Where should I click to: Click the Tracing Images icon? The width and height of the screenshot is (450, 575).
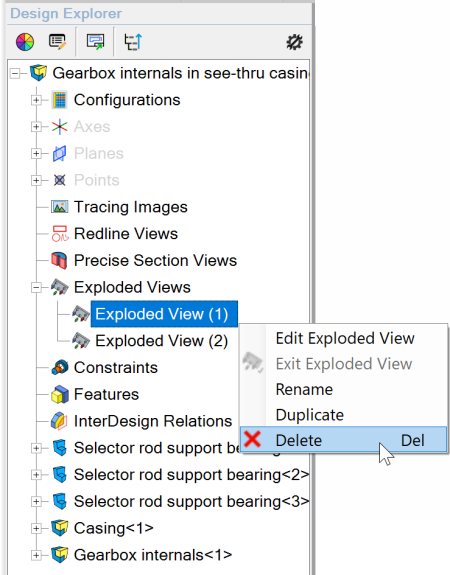point(59,207)
